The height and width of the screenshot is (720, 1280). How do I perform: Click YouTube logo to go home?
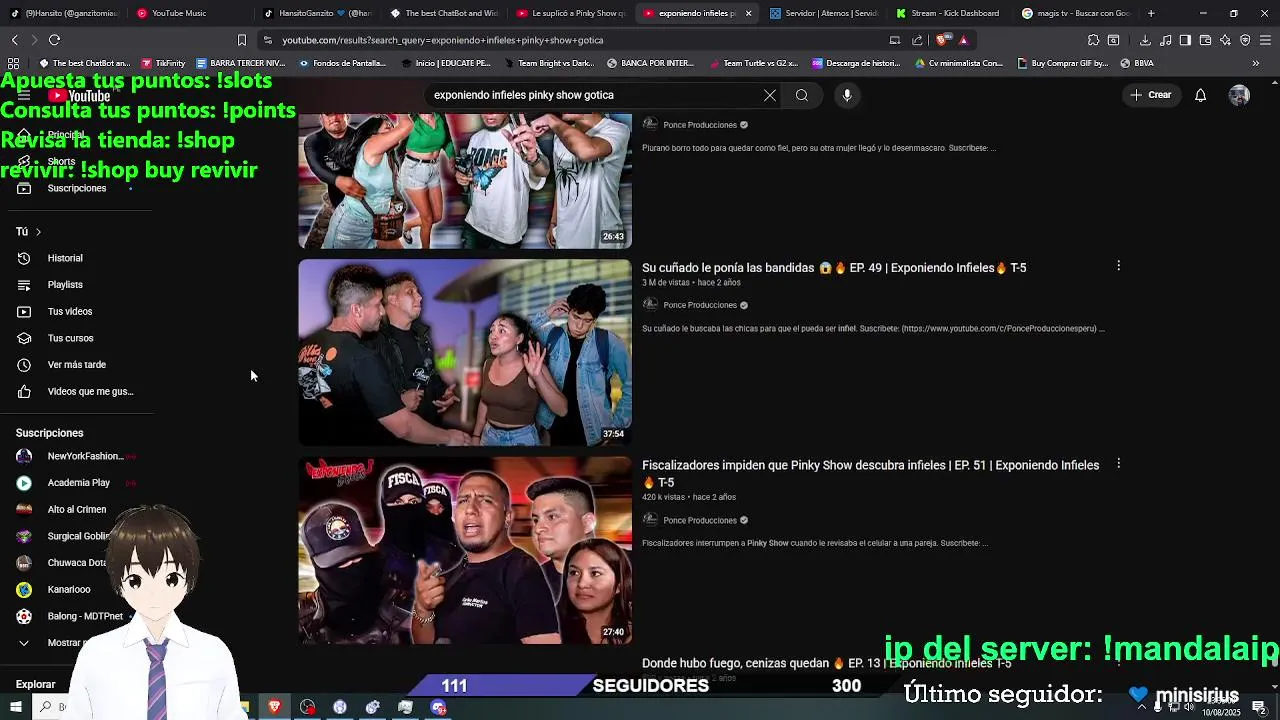80,96
